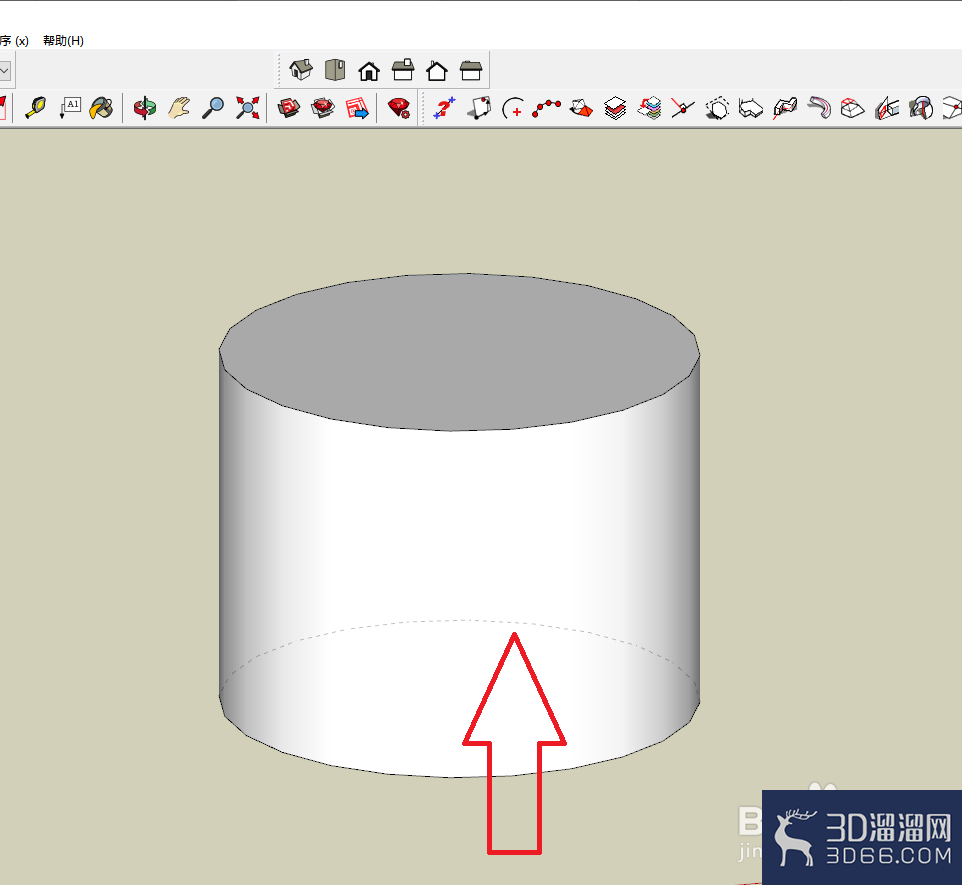Image resolution: width=962 pixels, height=885 pixels.
Task: Click the face-with-points plugin icon
Action: click(x=479, y=108)
